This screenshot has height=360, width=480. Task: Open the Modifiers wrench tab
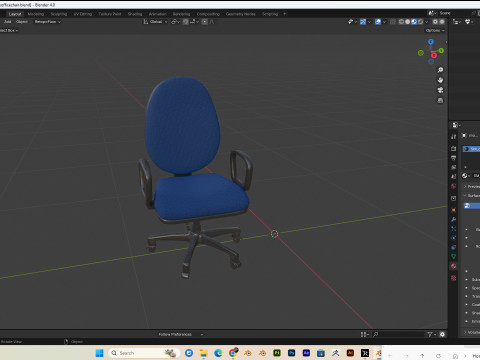tap(453, 219)
